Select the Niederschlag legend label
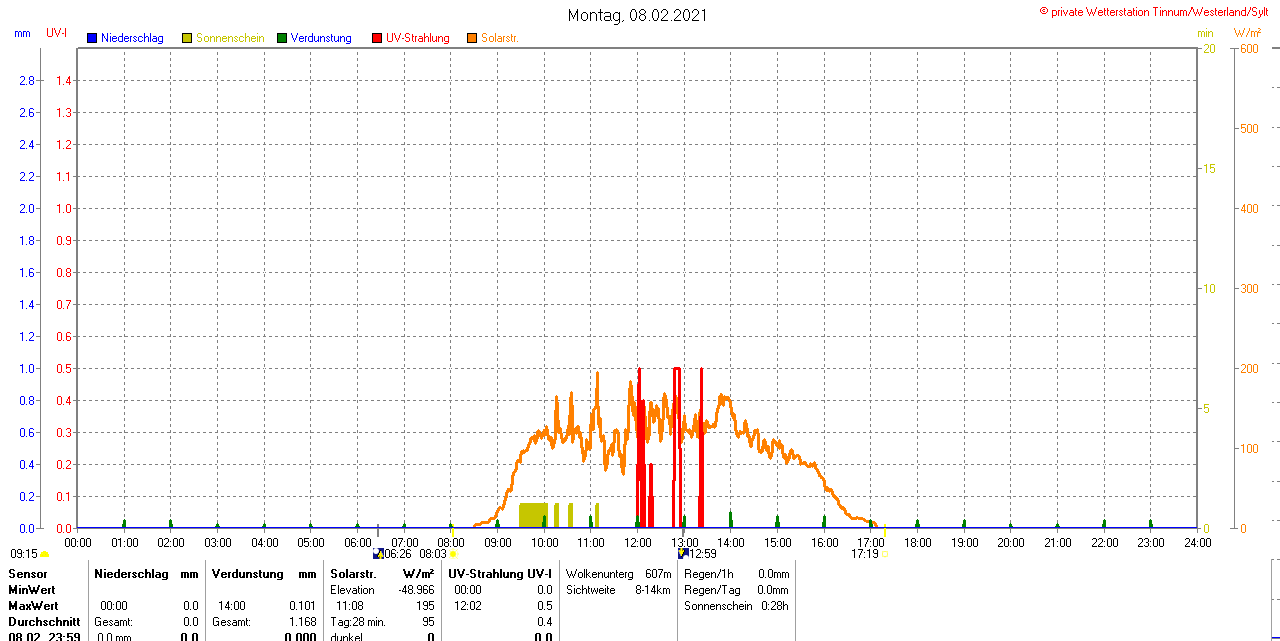Screen dimensions: 1280x641 (x=132, y=38)
